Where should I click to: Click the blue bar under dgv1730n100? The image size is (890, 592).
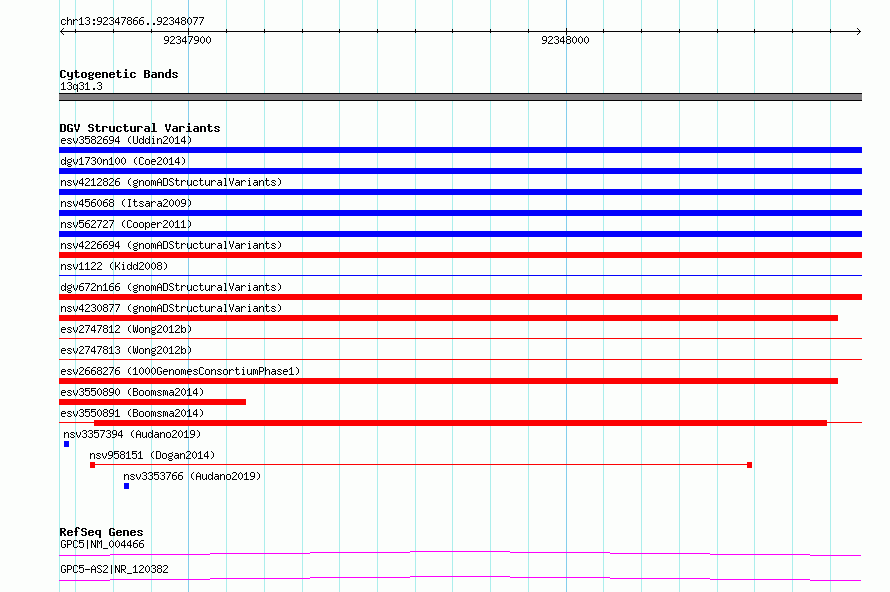460,171
